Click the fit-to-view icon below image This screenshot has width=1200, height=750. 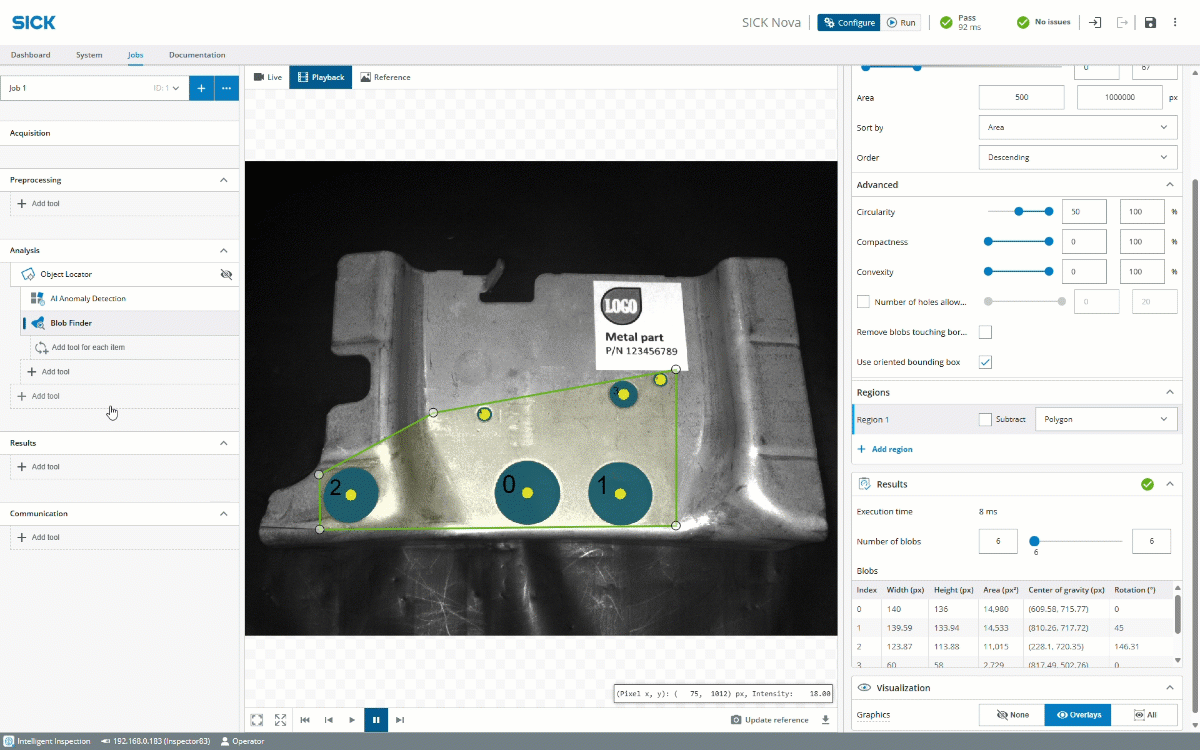257,719
